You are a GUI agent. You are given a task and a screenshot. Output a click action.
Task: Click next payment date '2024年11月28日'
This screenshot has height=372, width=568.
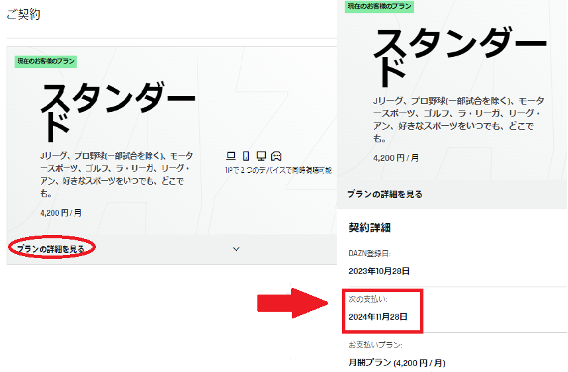click(x=378, y=317)
